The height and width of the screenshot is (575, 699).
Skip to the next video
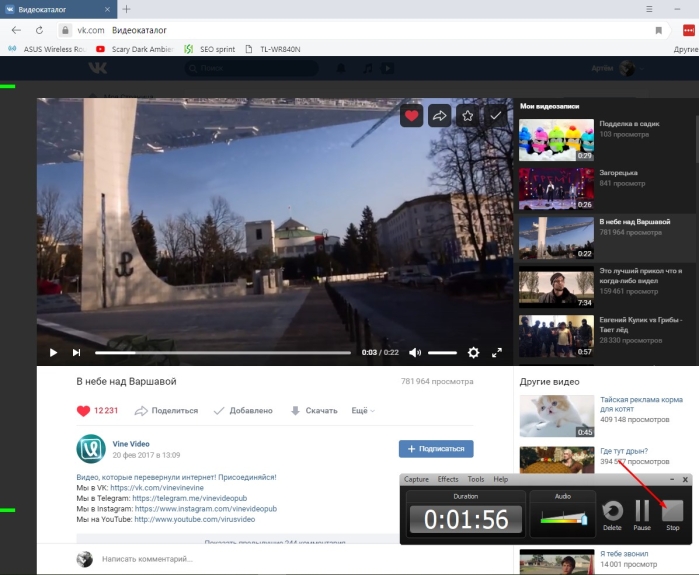76,353
